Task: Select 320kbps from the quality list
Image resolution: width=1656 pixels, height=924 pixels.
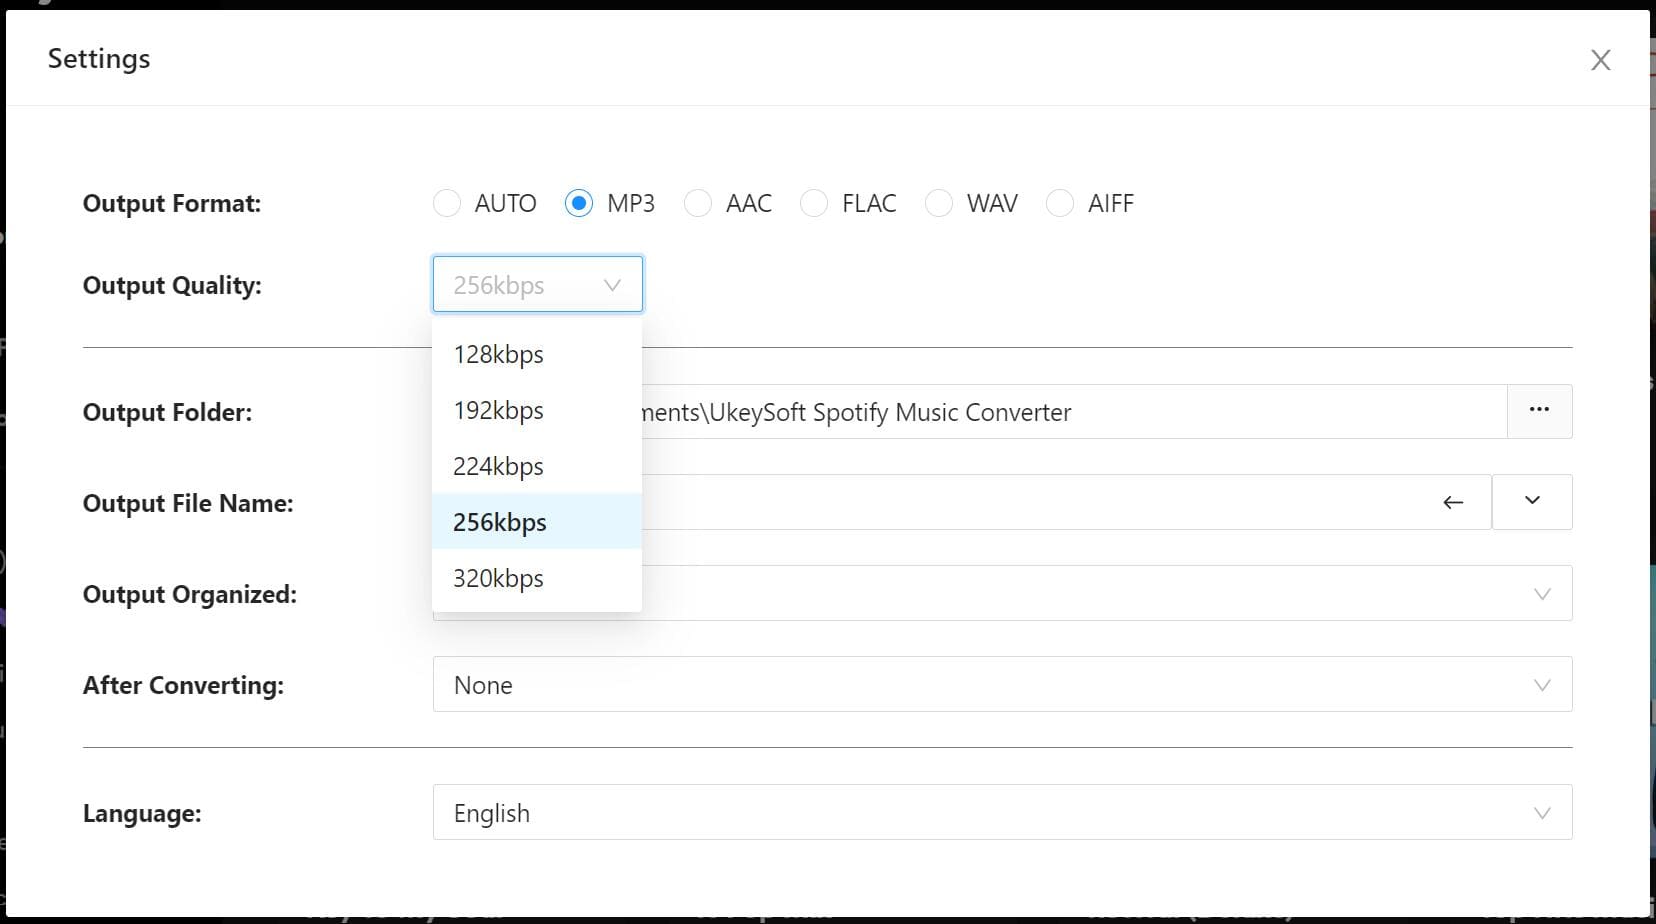Action: pyautogui.click(x=498, y=577)
